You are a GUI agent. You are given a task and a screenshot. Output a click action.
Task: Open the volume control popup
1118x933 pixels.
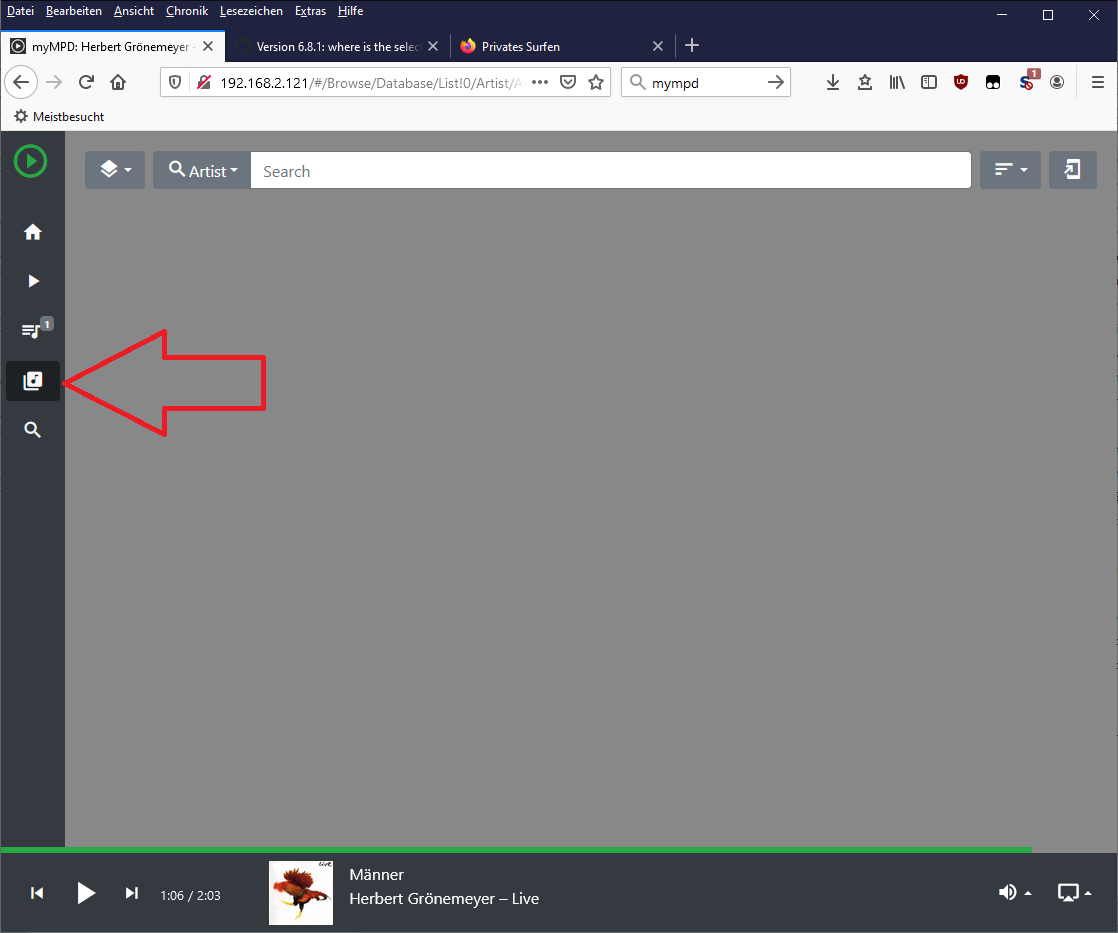click(1014, 892)
